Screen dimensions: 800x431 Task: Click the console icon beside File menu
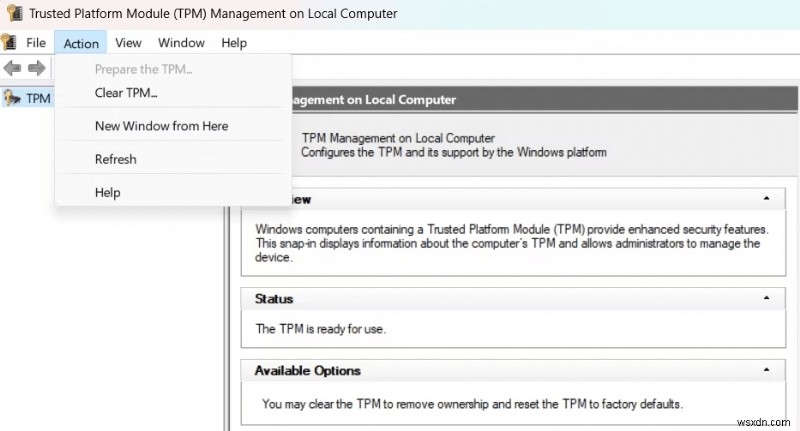9,42
